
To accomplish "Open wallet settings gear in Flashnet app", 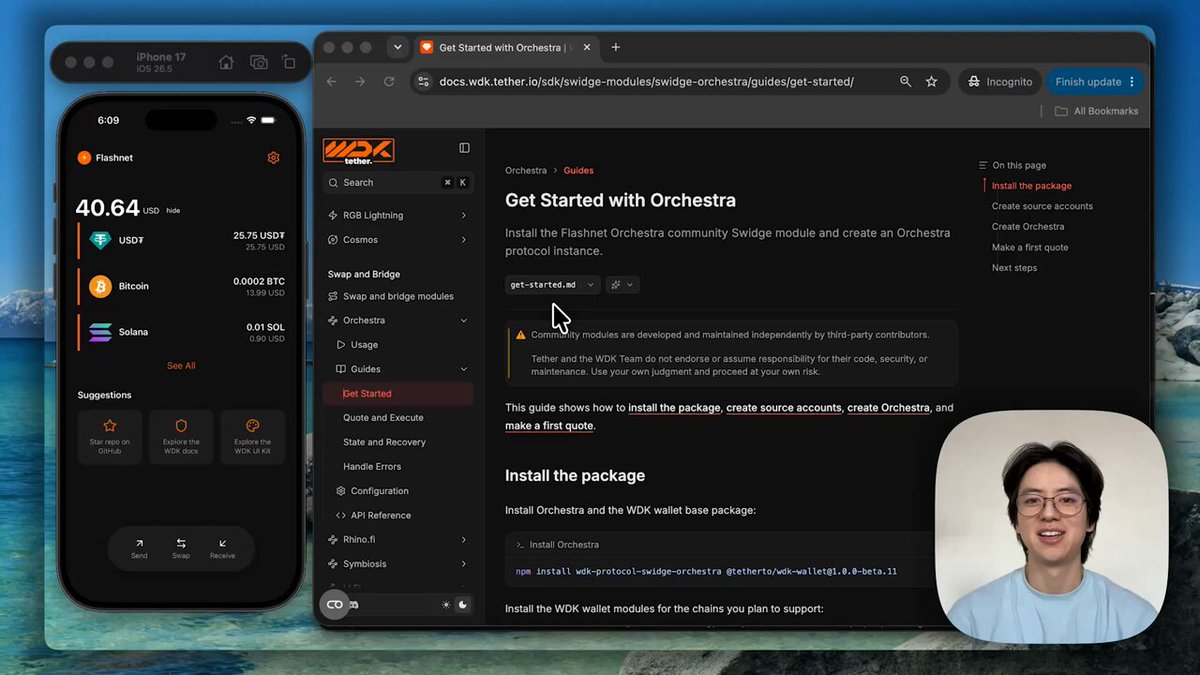I will pyautogui.click(x=273, y=158).
